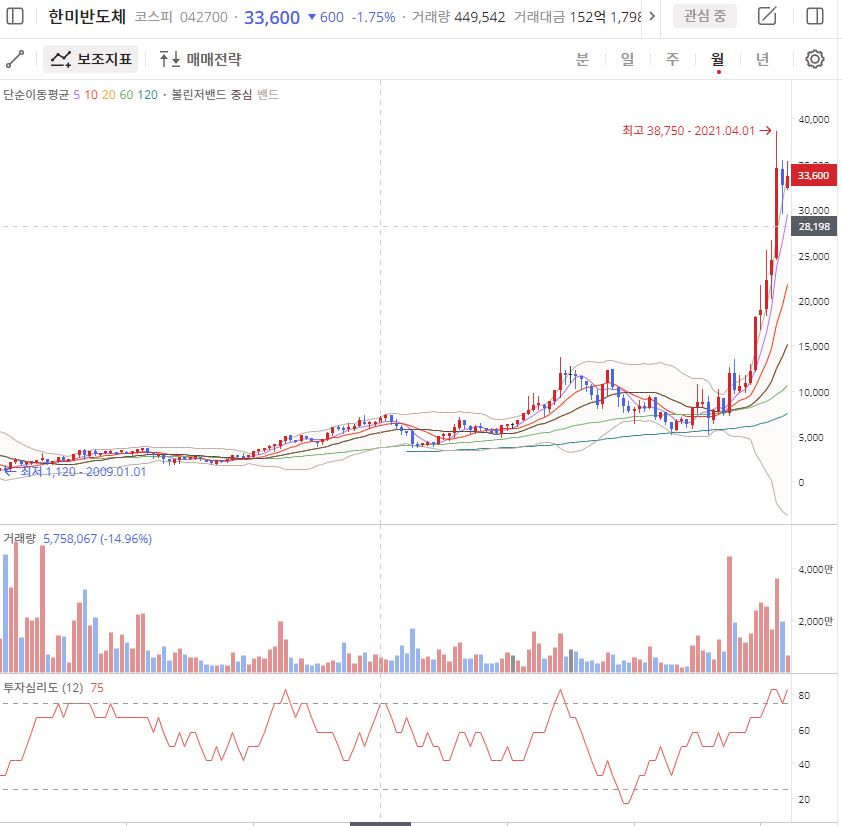The height and width of the screenshot is (826, 842).
Task: Toggle the right side panel icon
Action: pyautogui.click(x=815, y=16)
